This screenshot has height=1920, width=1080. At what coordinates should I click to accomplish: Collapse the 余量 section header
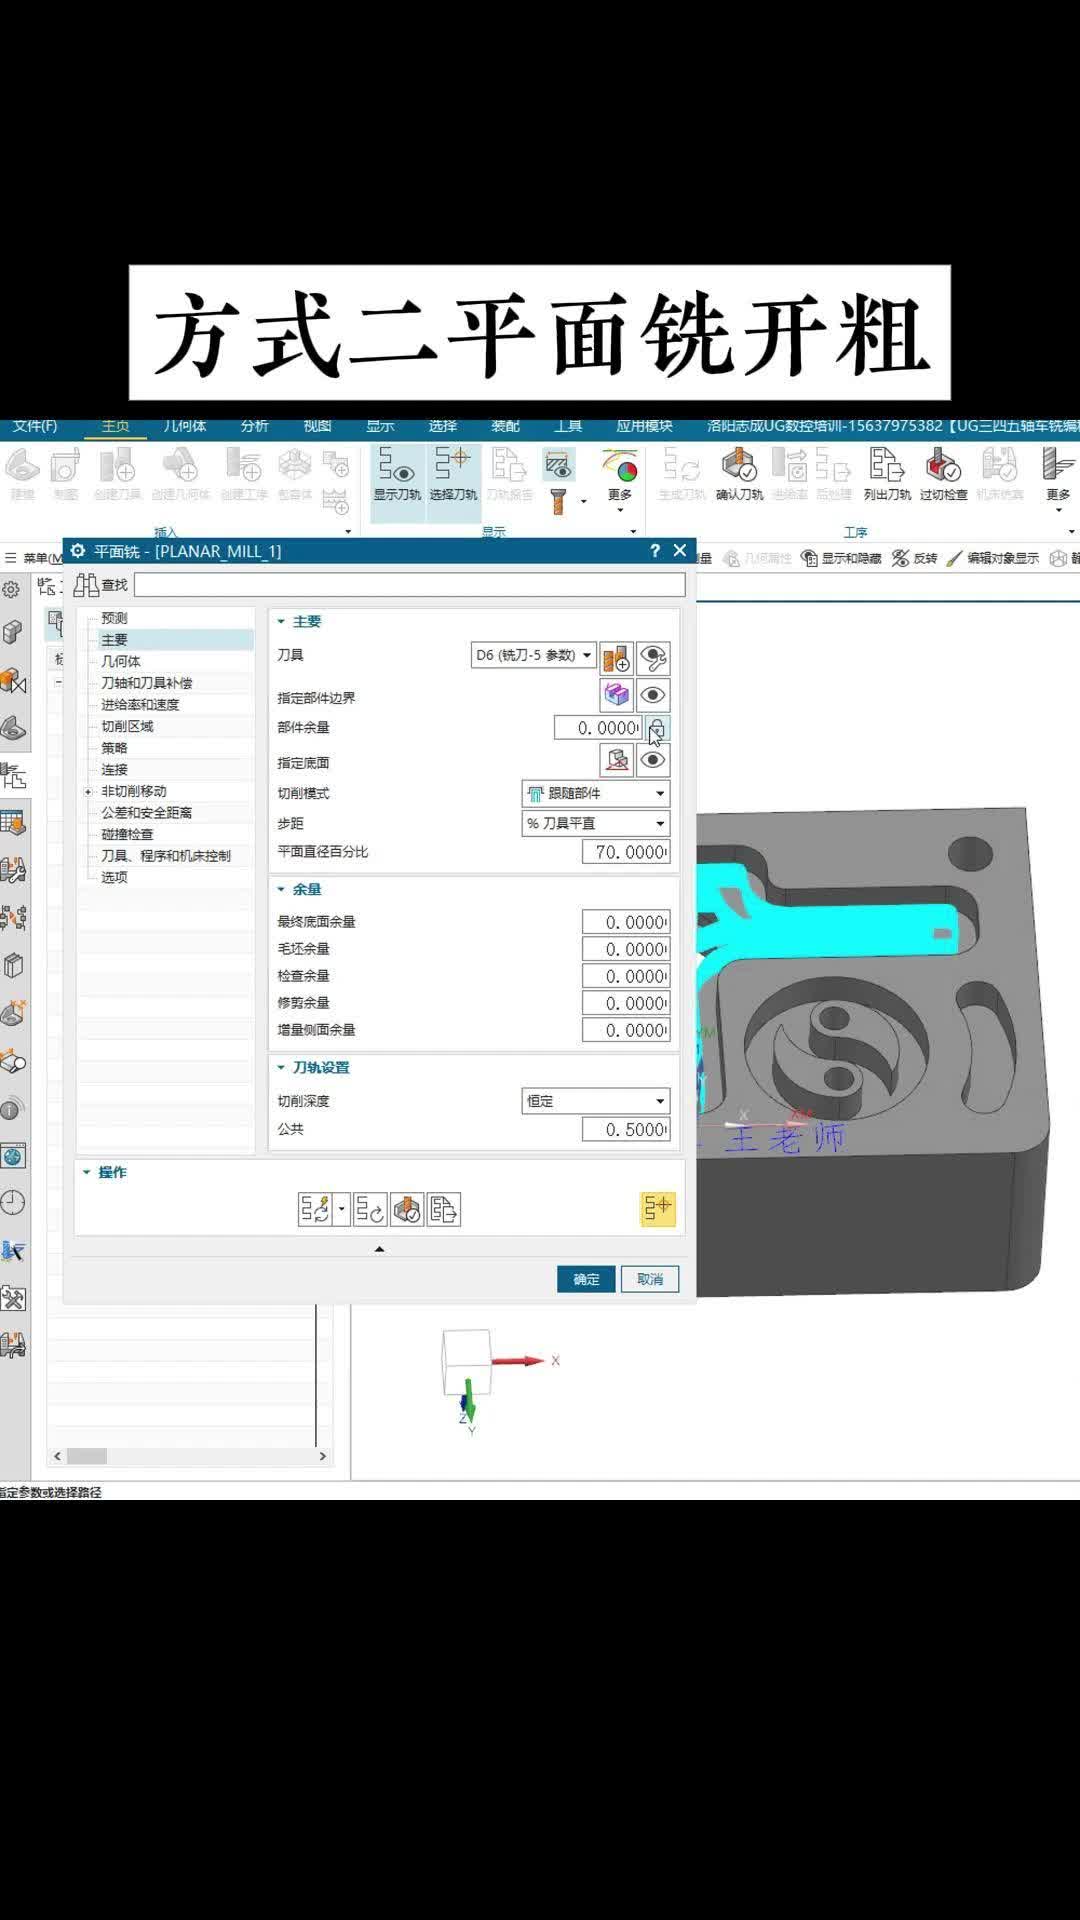point(306,889)
